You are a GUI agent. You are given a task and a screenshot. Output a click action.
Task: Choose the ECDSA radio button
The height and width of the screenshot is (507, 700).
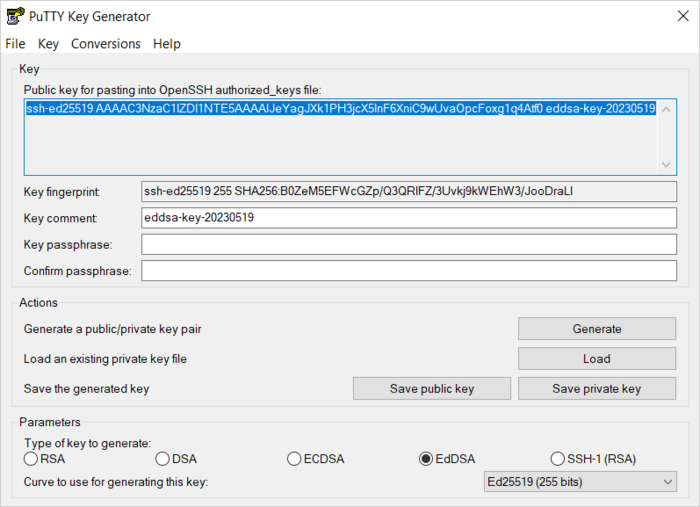click(x=294, y=459)
